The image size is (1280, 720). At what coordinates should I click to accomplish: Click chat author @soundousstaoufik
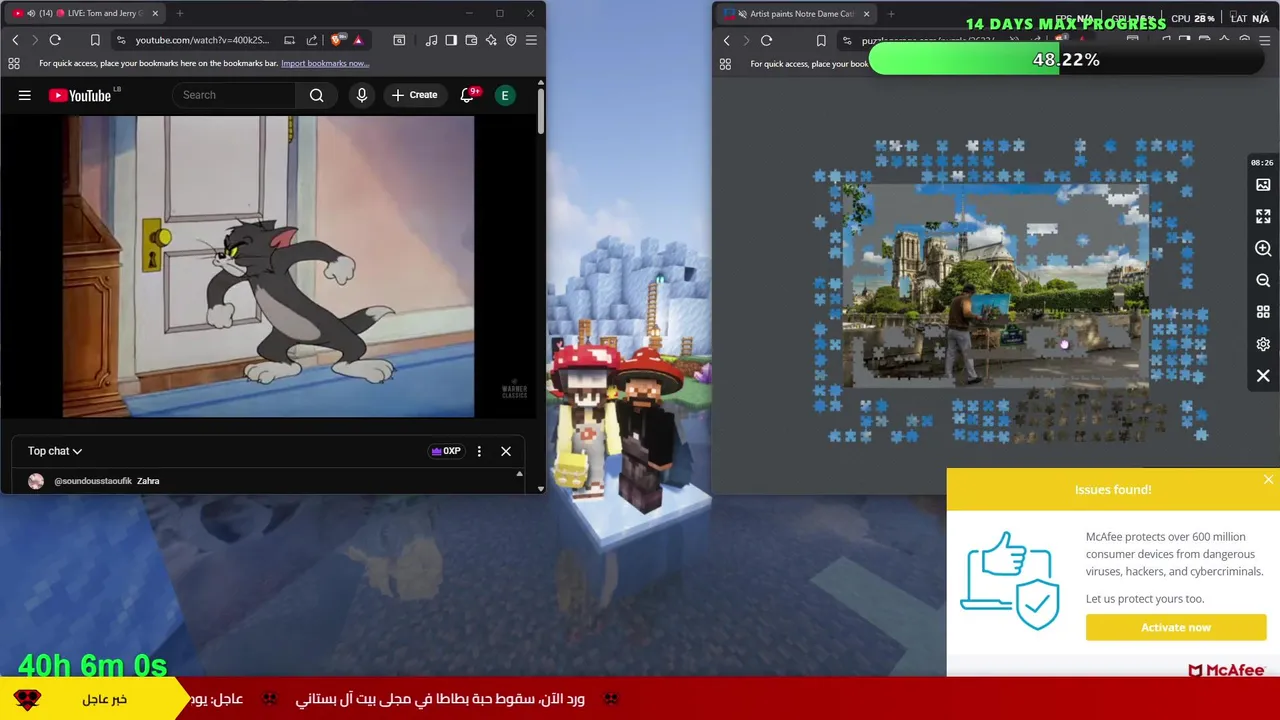[x=93, y=481]
